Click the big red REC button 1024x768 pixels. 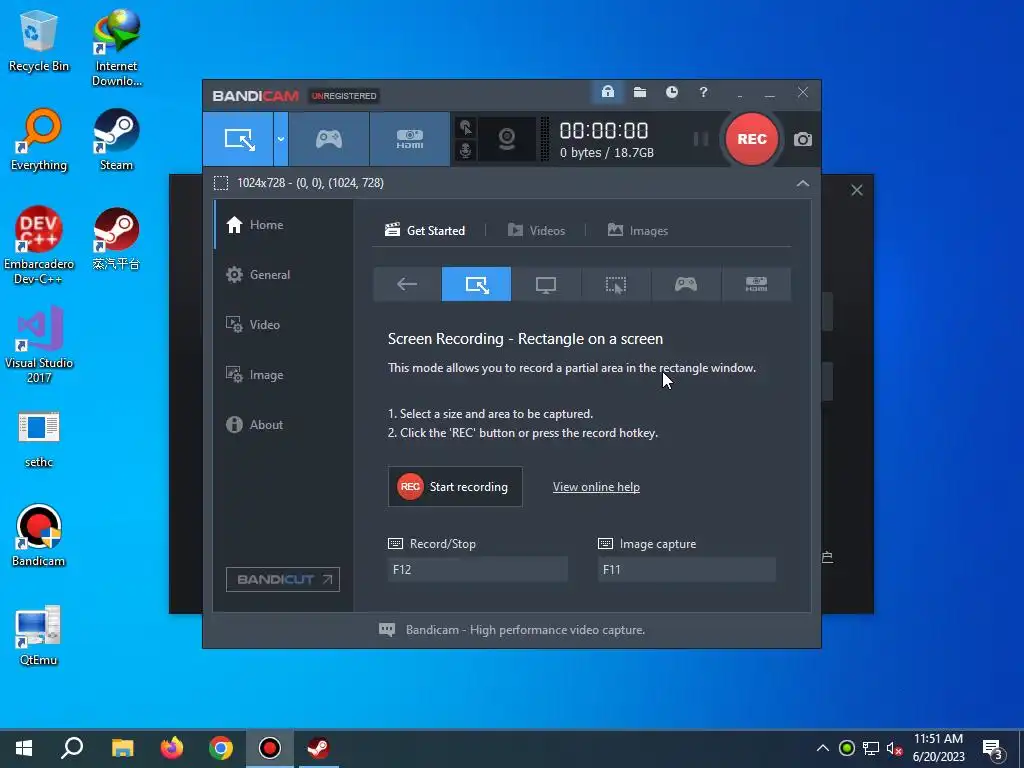752,139
